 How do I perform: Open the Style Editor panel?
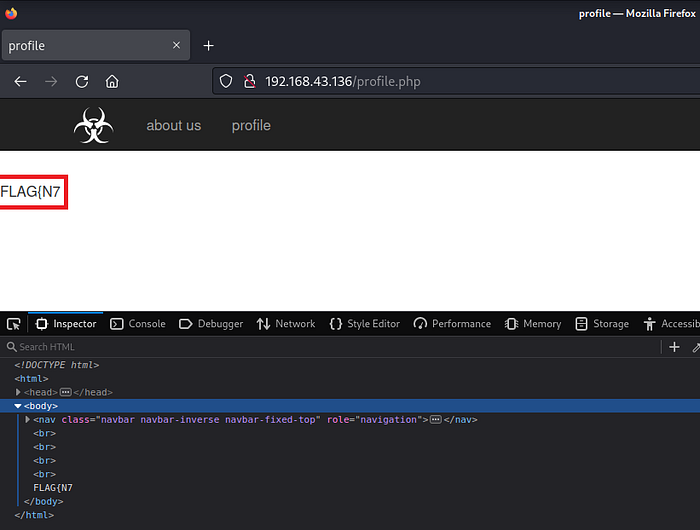(x=364, y=324)
